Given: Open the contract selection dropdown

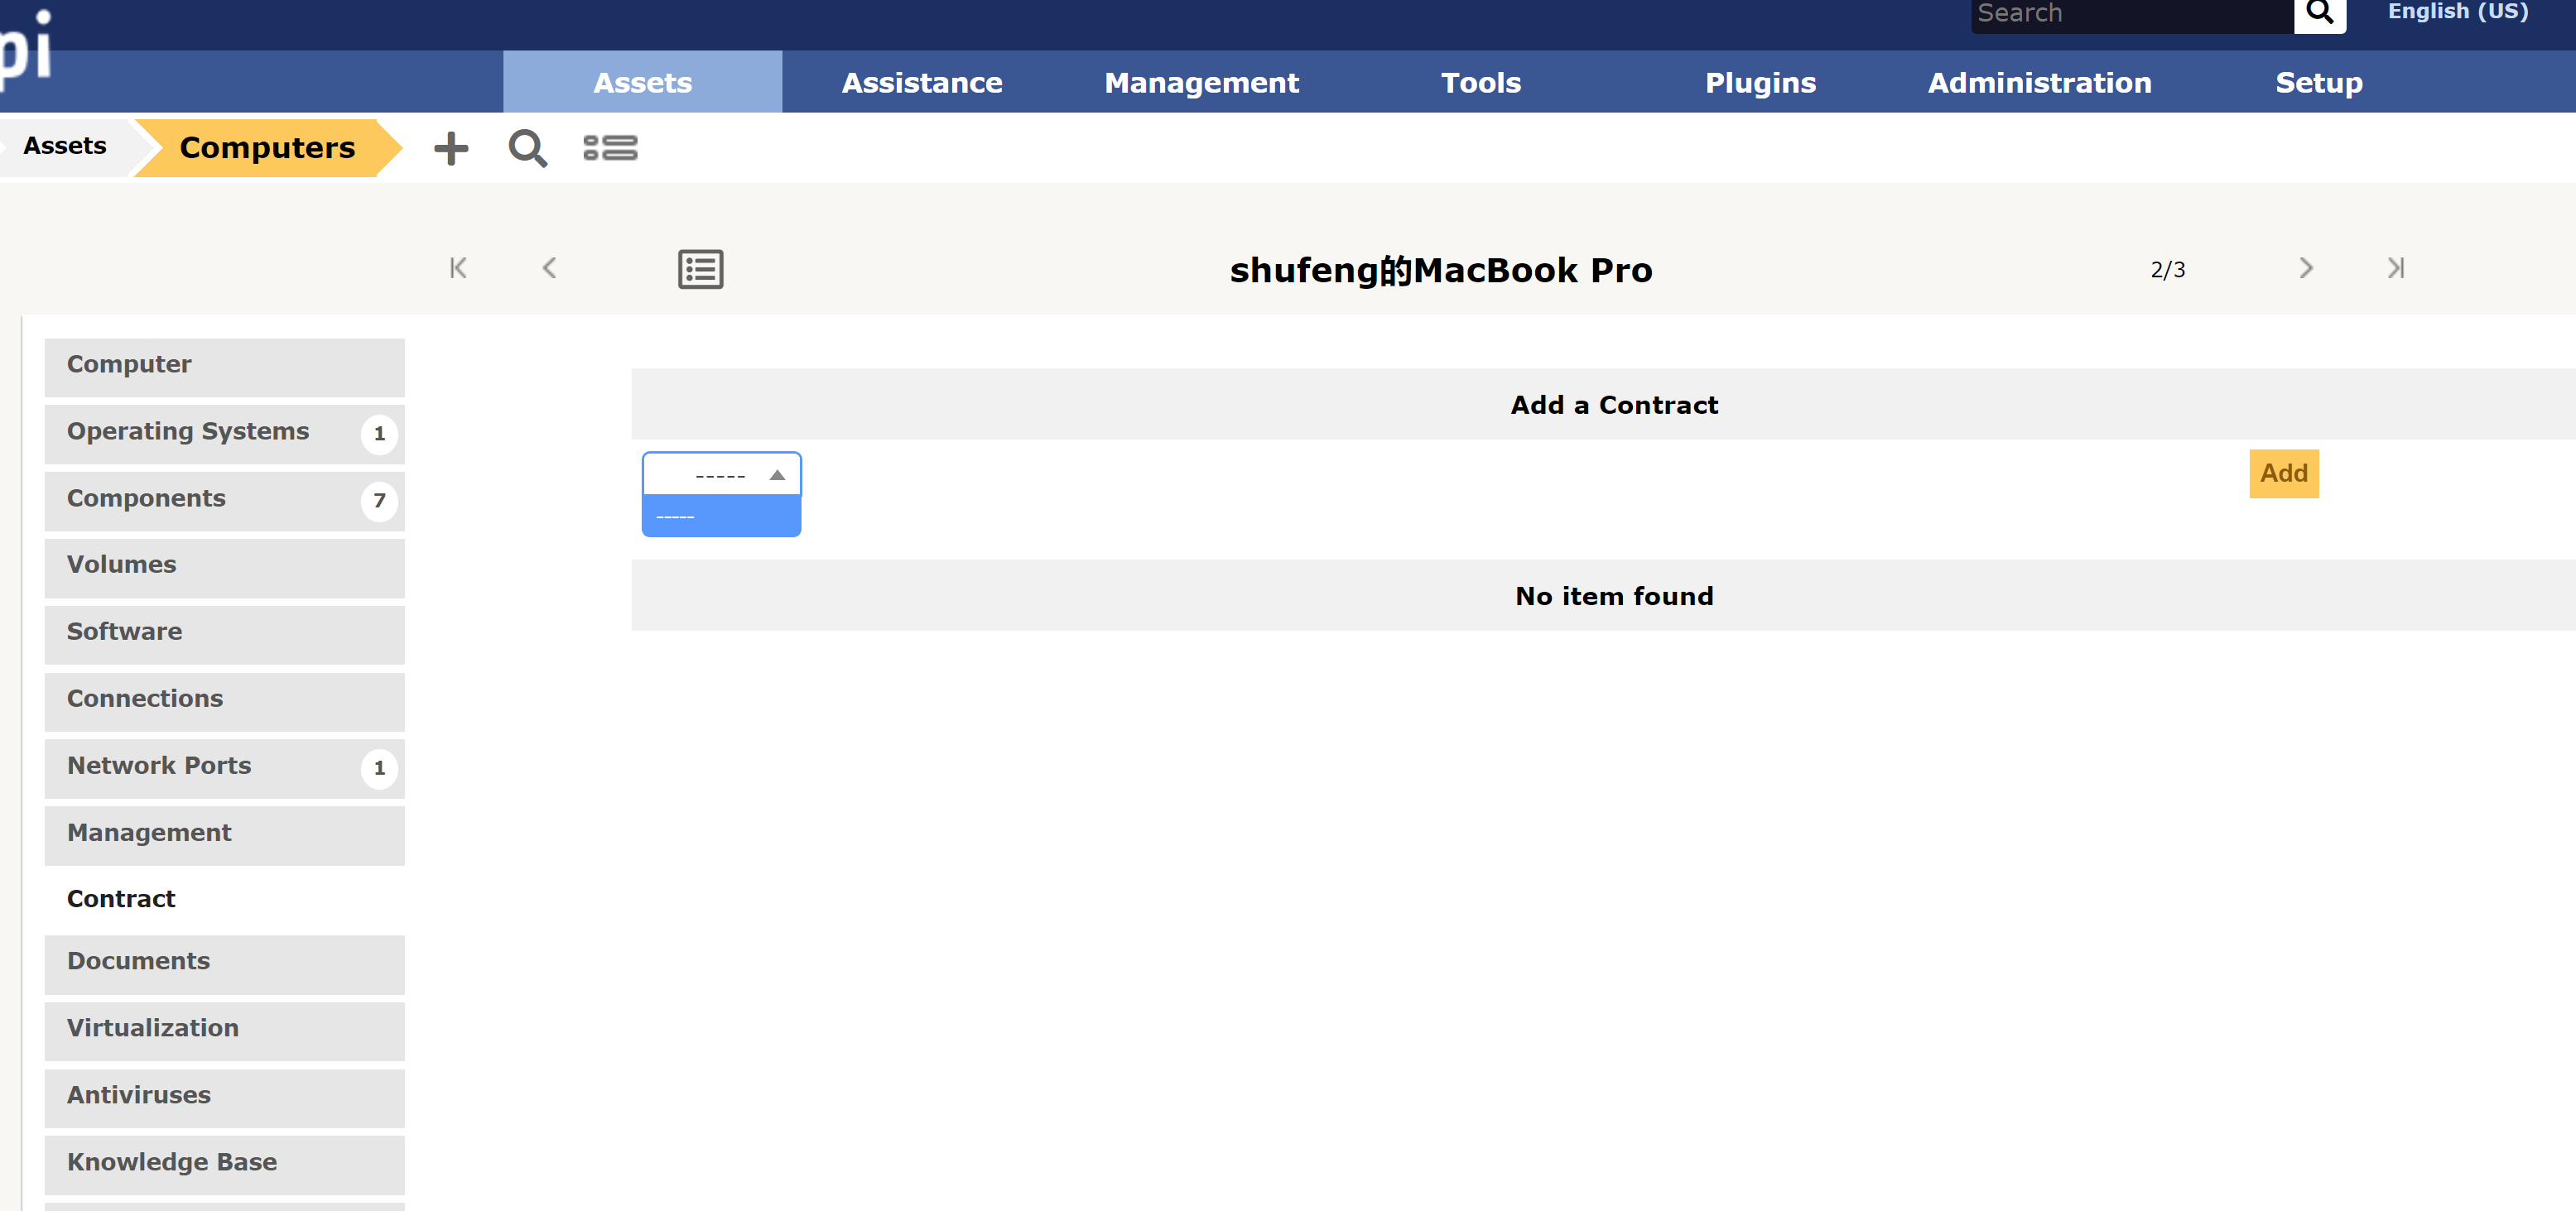Looking at the screenshot, I should pyautogui.click(x=720, y=474).
